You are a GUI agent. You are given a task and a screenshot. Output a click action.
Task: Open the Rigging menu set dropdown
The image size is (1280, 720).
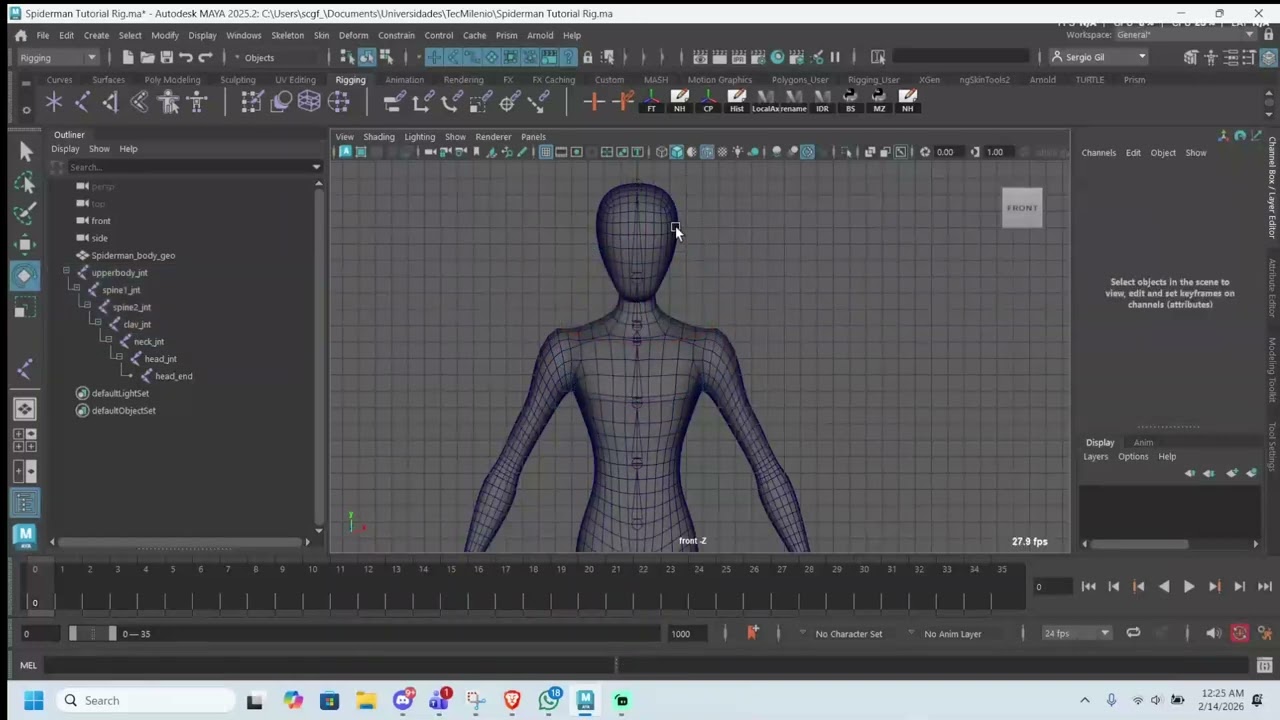pos(58,57)
